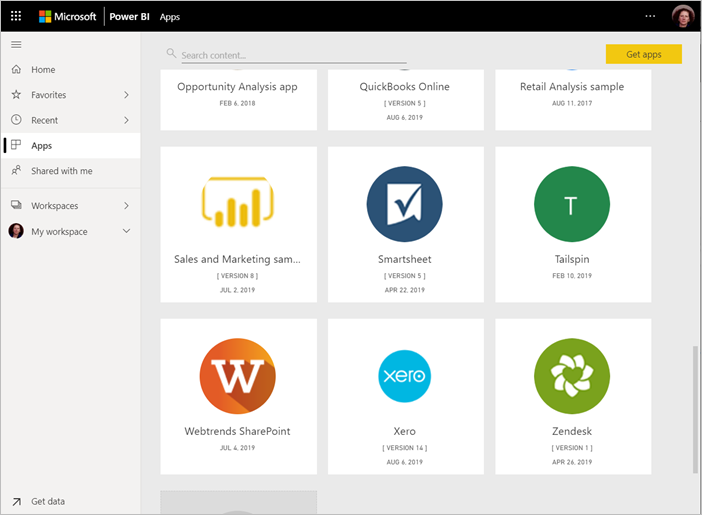
Task: Click the Xero title text
Action: click(405, 431)
